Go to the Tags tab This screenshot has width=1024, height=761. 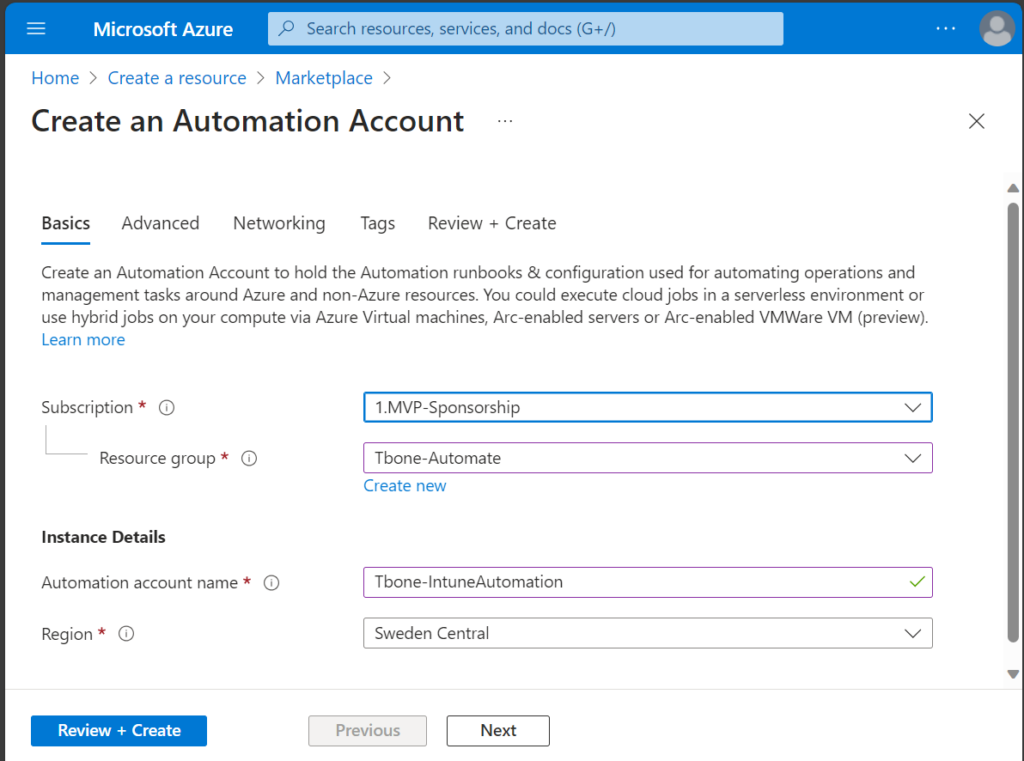377,223
